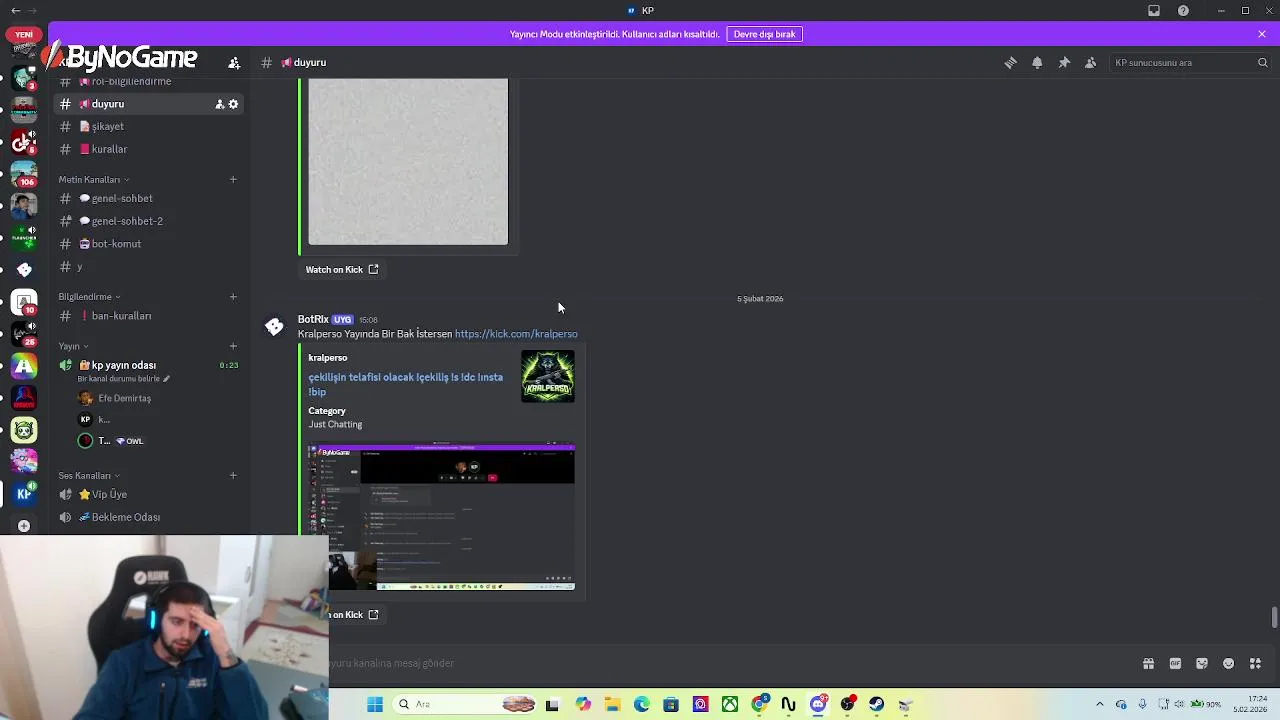
Task: Collapse Bilgilendirme category
Action: point(89,296)
